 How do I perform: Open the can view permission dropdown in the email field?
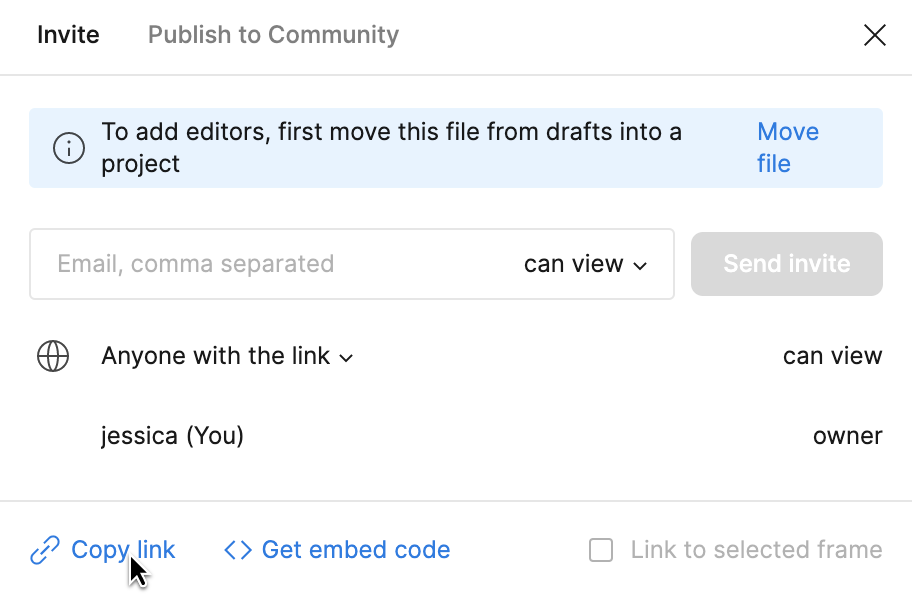[585, 264]
